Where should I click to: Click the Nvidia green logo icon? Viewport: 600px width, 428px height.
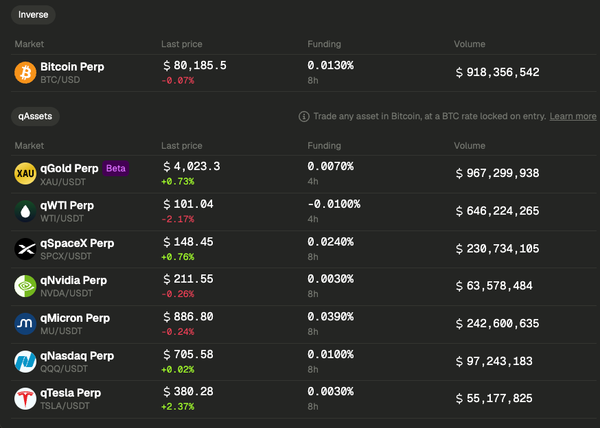click(25, 286)
